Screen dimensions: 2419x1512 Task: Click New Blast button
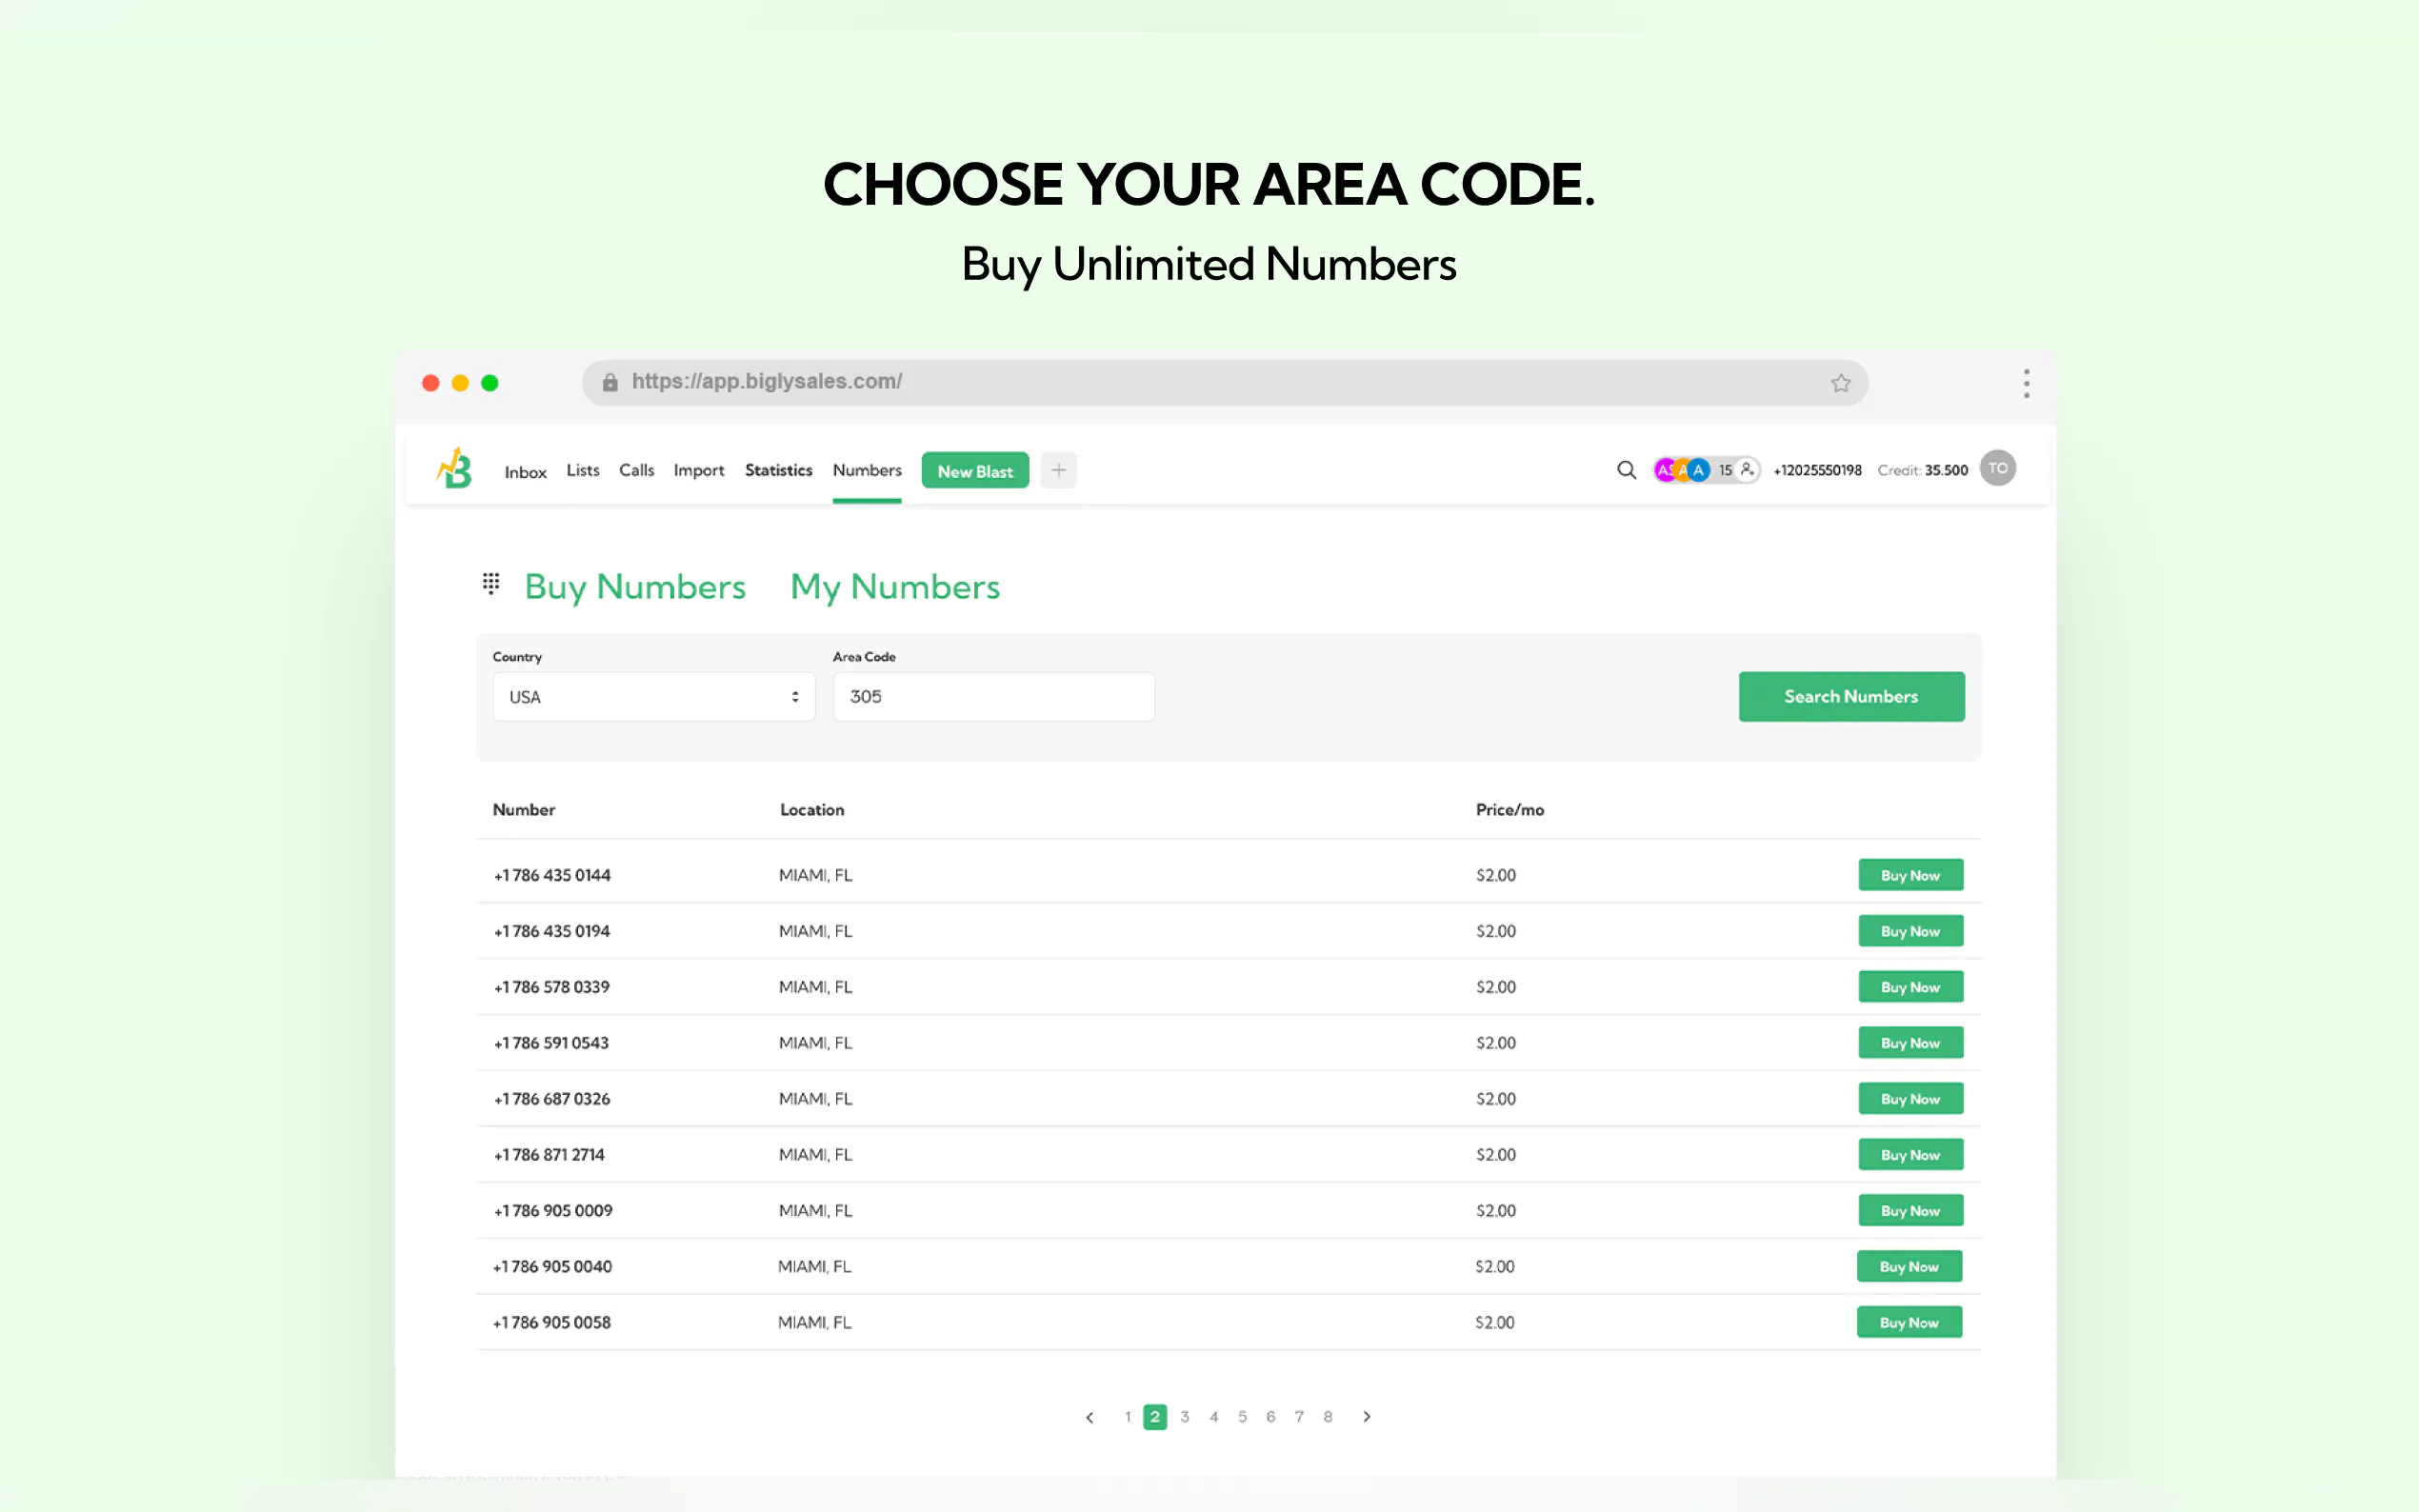click(974, 471)
